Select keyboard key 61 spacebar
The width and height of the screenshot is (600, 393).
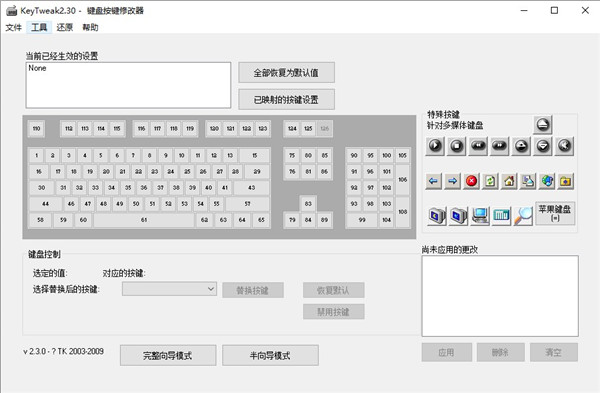(144, 220)
